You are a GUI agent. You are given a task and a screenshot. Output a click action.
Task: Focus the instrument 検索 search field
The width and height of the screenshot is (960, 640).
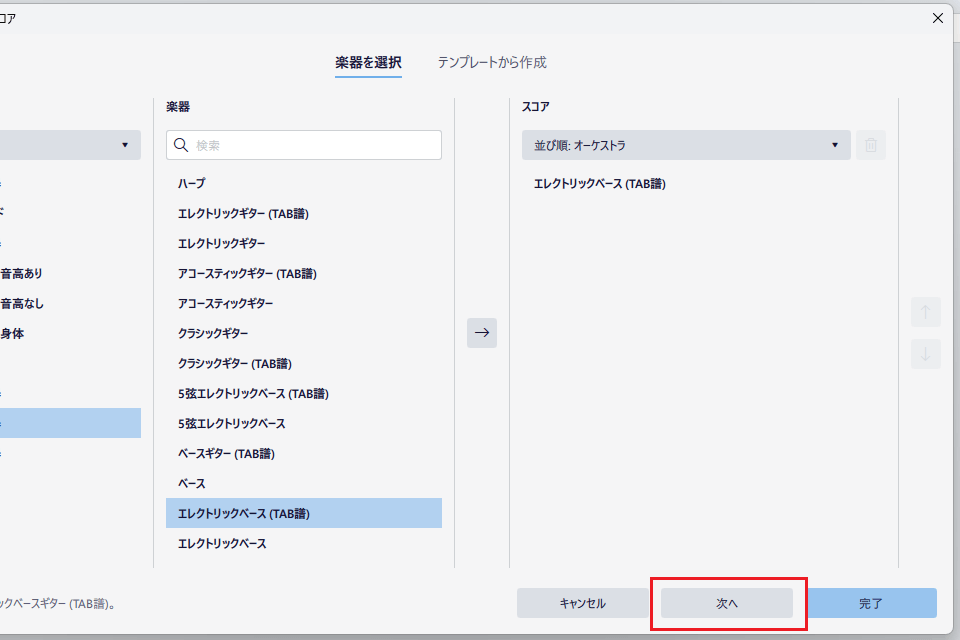click(315, 145)
